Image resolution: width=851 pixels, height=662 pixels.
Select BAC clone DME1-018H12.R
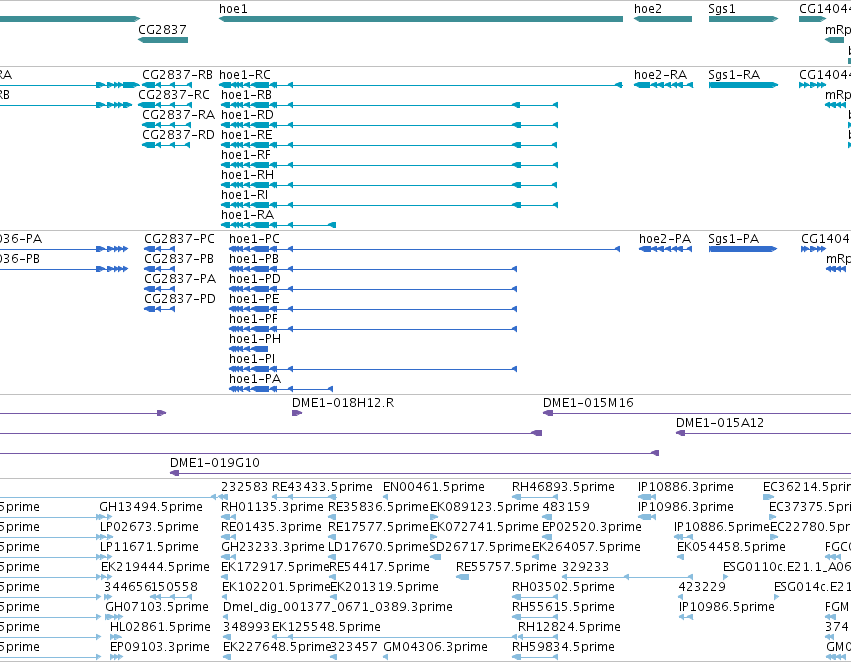pyautogui.click(x=343, y=403)
